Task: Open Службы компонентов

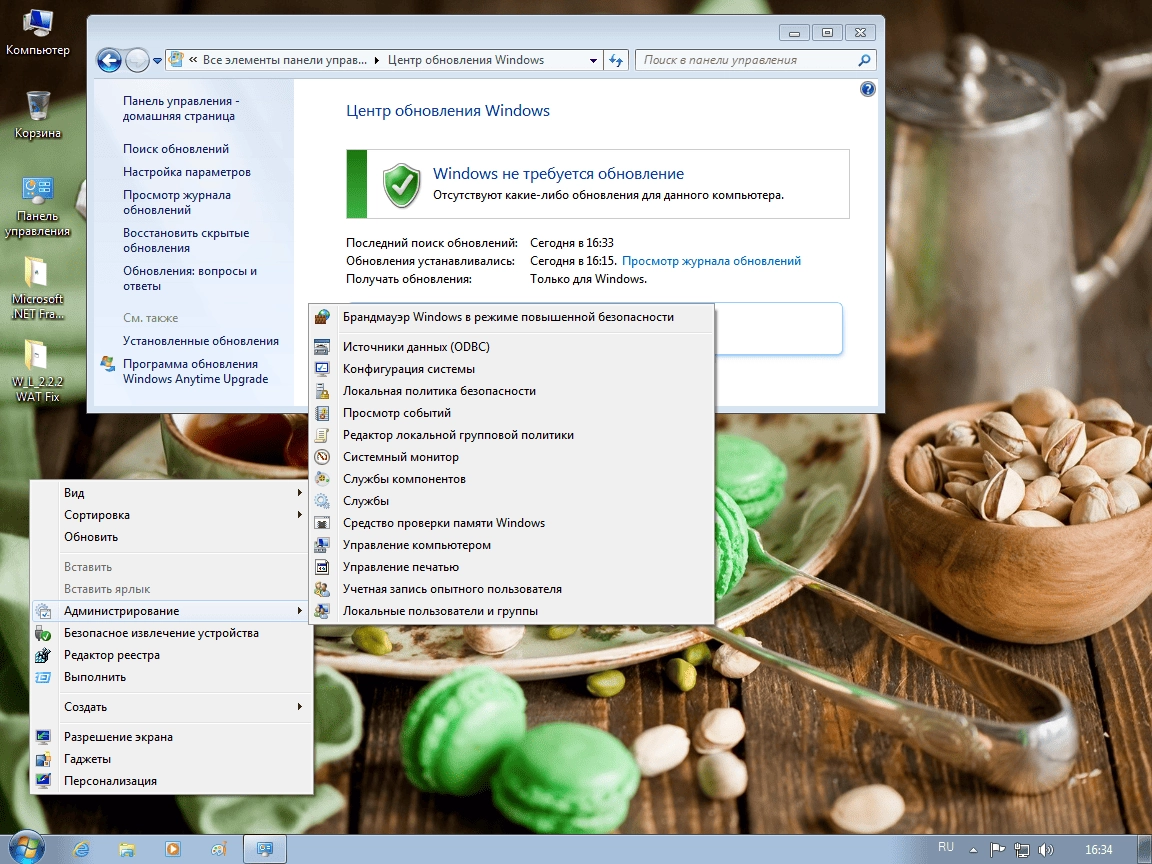Action: [x=511, y=479]
